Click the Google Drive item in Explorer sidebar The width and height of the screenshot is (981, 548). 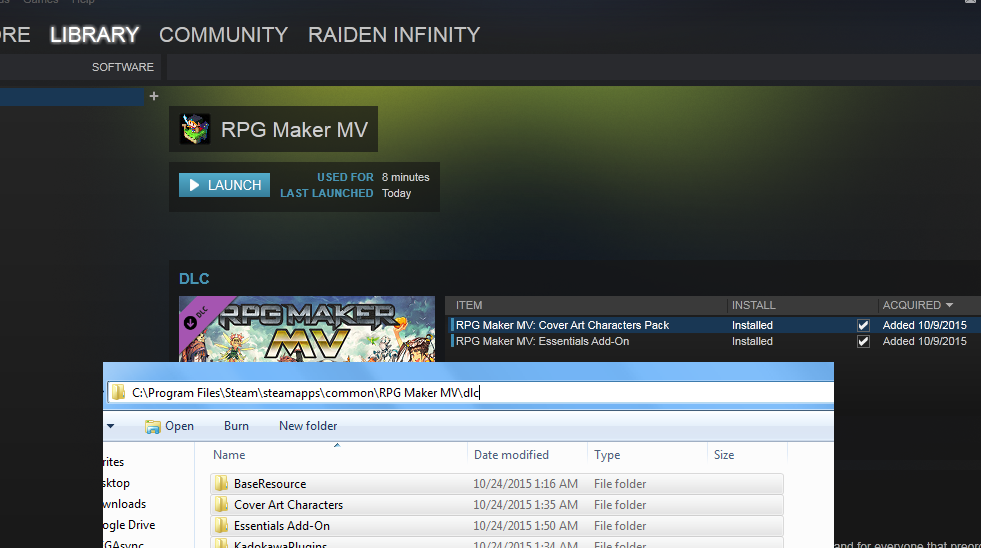(x=129, y=525)
